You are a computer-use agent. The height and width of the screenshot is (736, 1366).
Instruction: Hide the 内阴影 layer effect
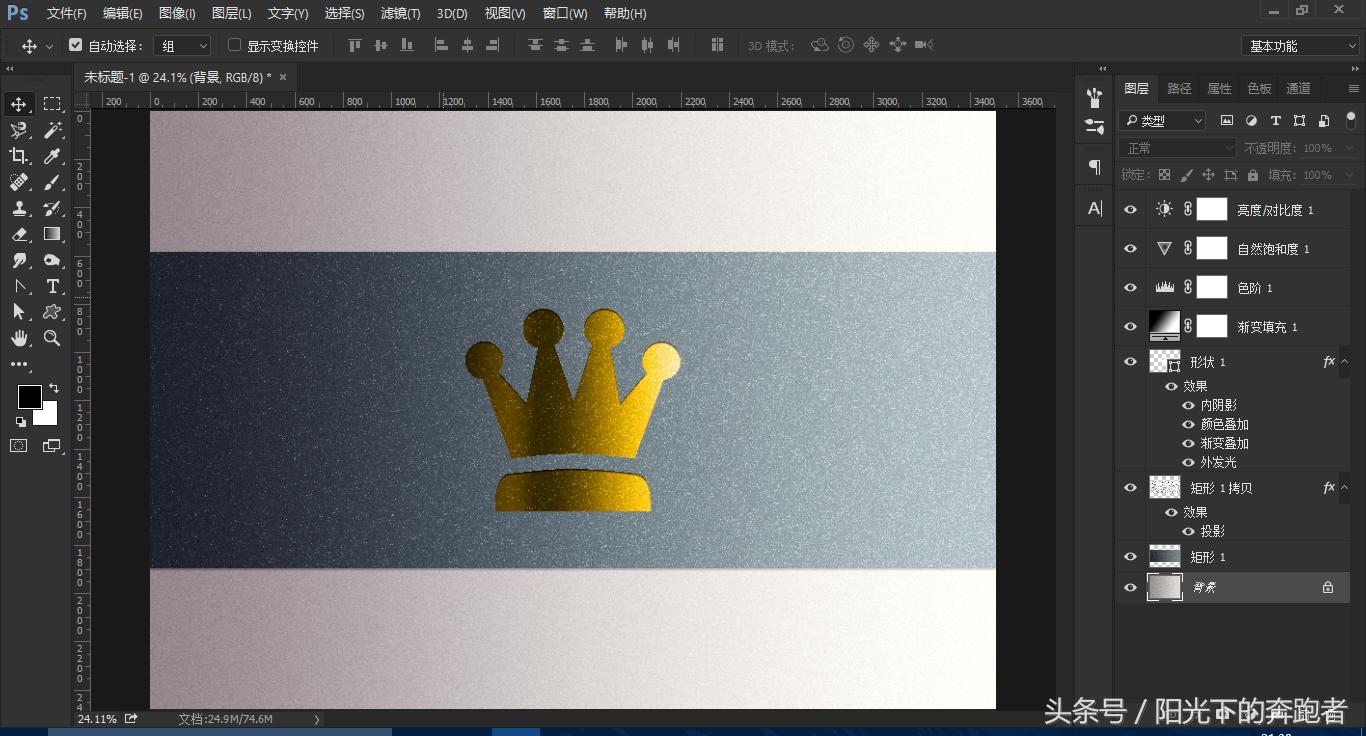(x=1189, y=405)
